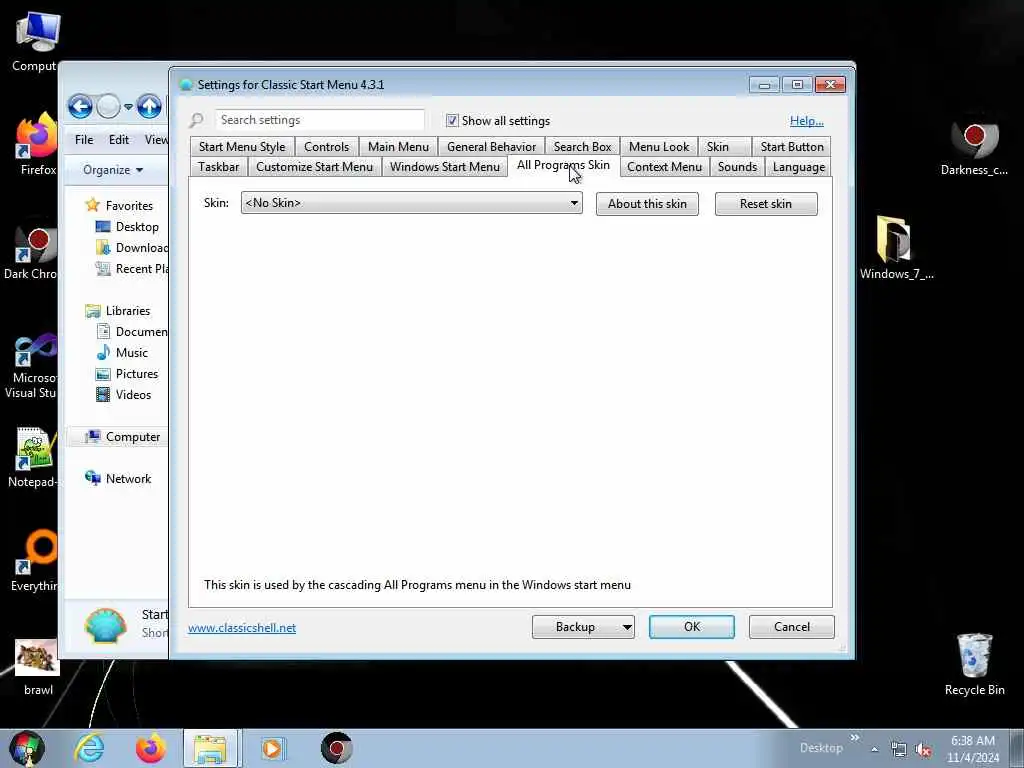This screenshot has width=1024, height=768.
Task: Open the Menu Look tab
Action: pos(659,147)
